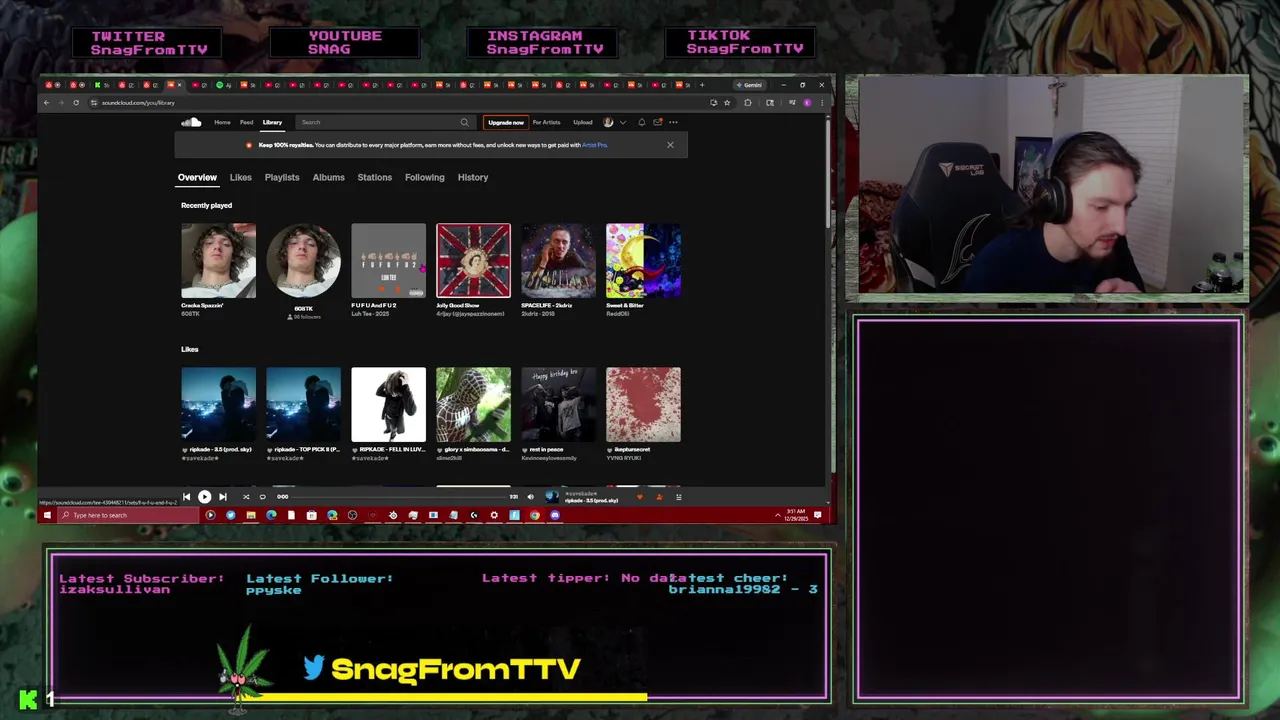Click the Jolly Good Show title text
Screen dimensions: 1280x720
click(x=458, y=305)
